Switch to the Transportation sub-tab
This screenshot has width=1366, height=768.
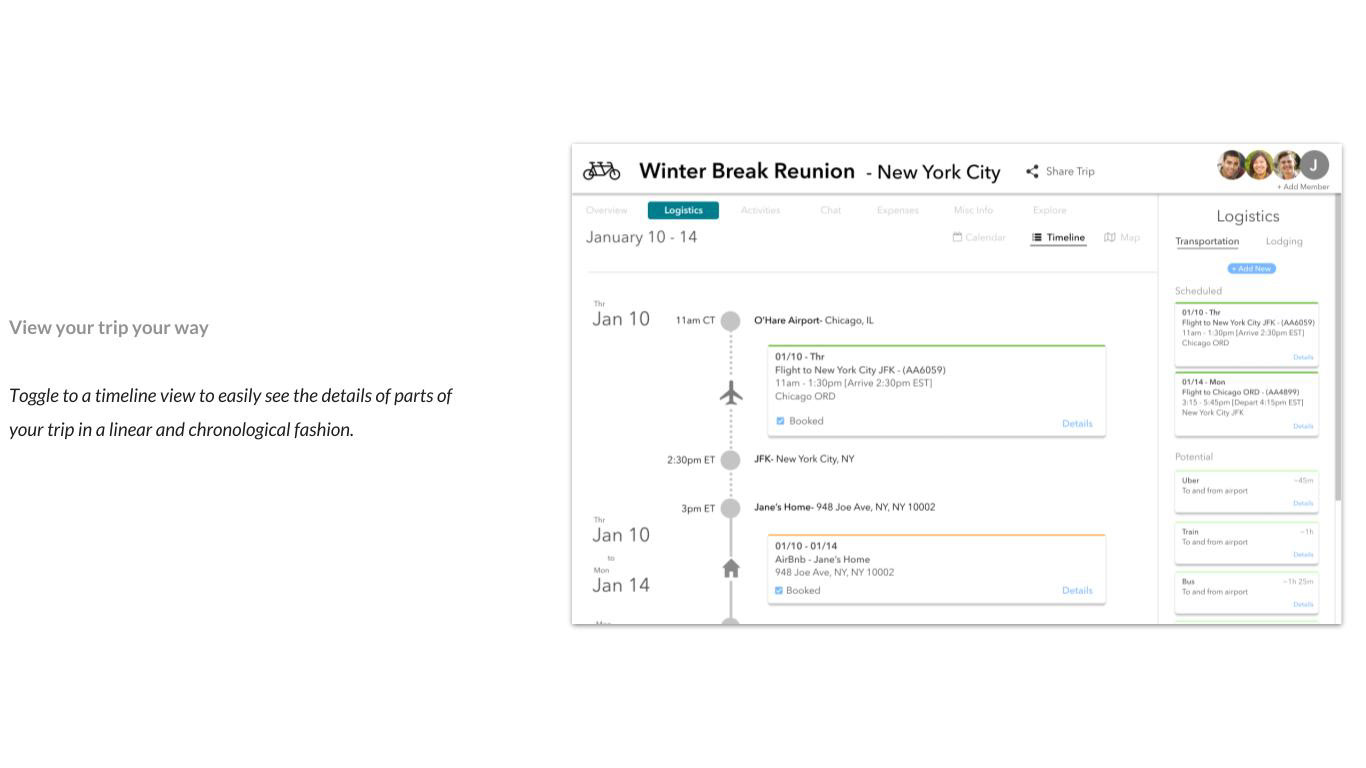pyautogui.click(x=1207, y=241)
